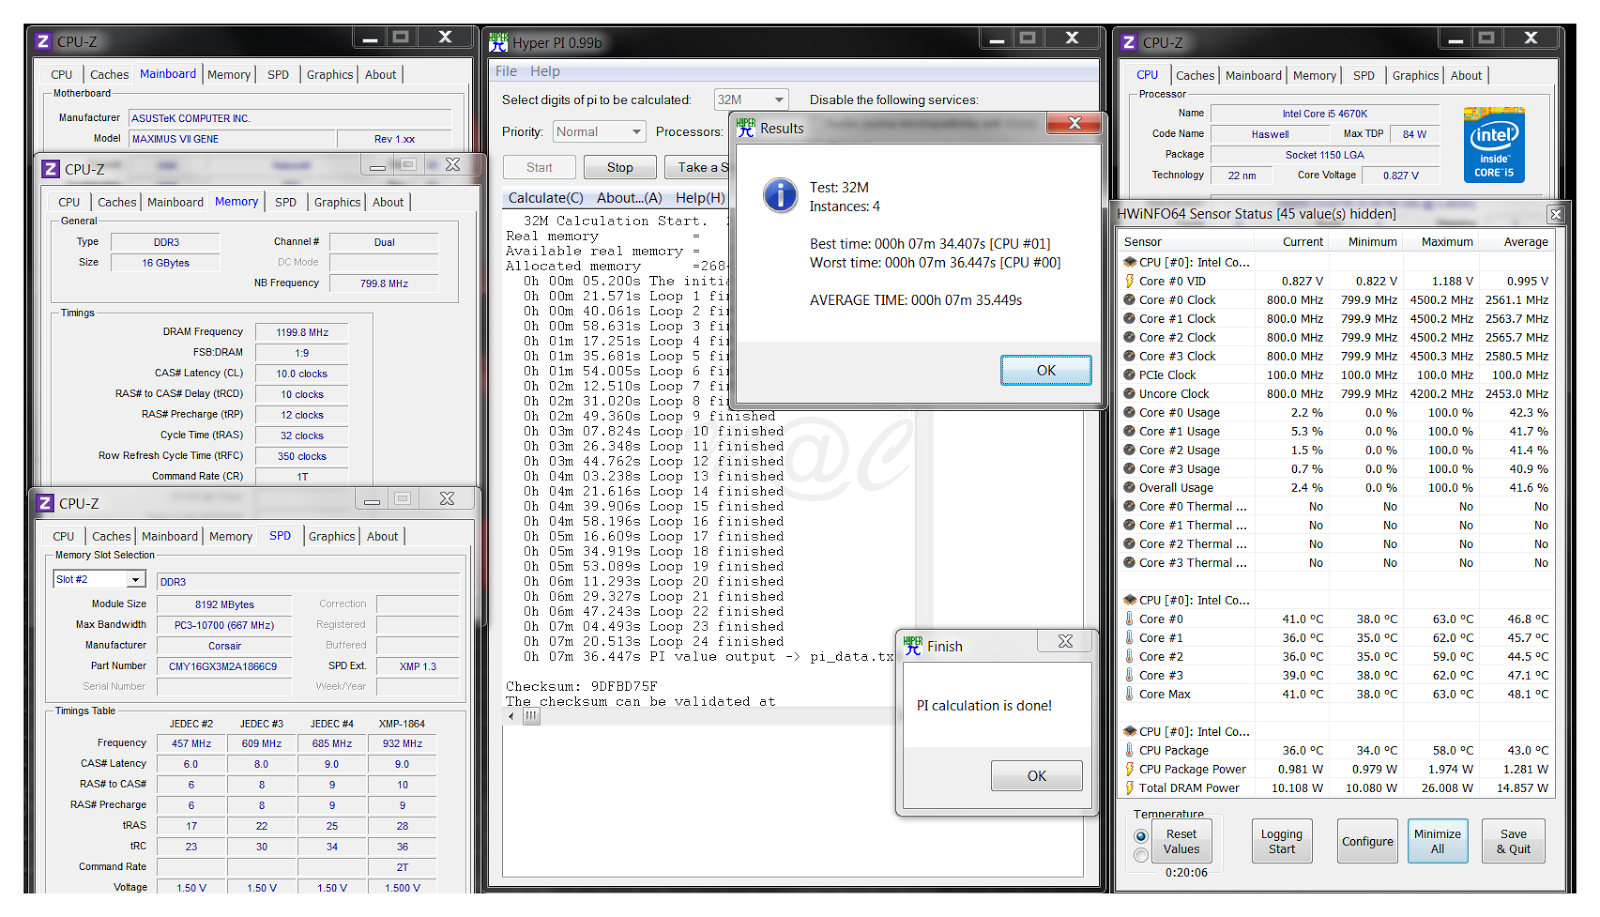1600x917 pixels.
Task: Open the About...(A) menu in Hyper PI
Action: tap(629, 198)
